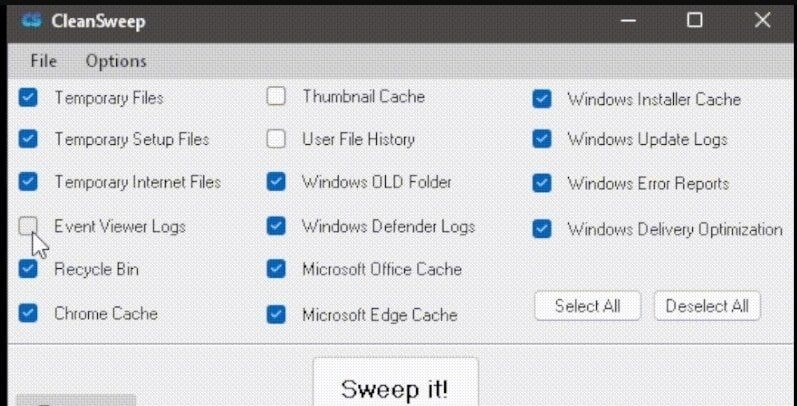The width and height of the screenshot is (797, 406).
Task: Disable Temporary Internet Files cleaning
Action: 28,182
